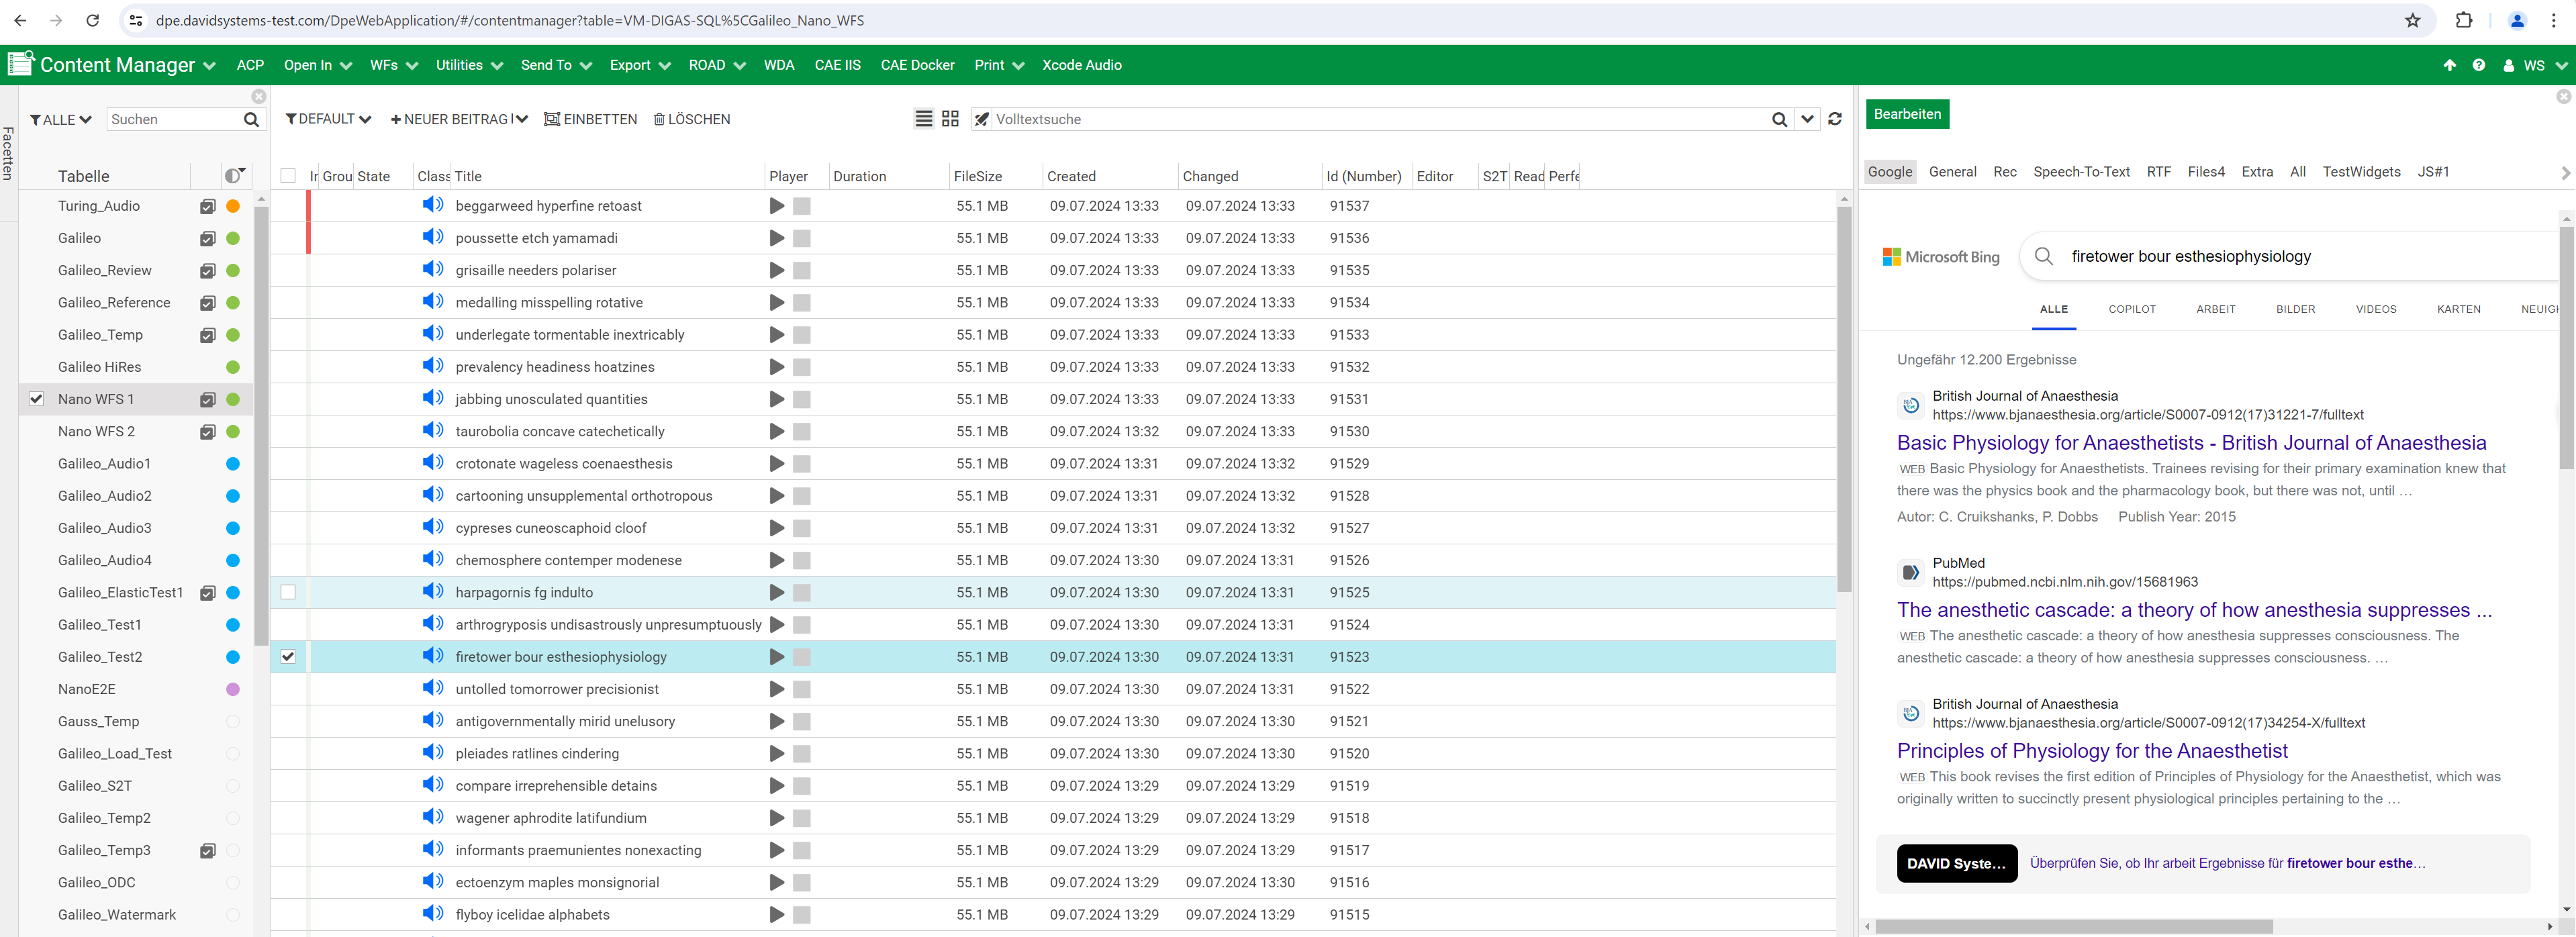Open the ALLE filter dropdown

click(60, 119)
